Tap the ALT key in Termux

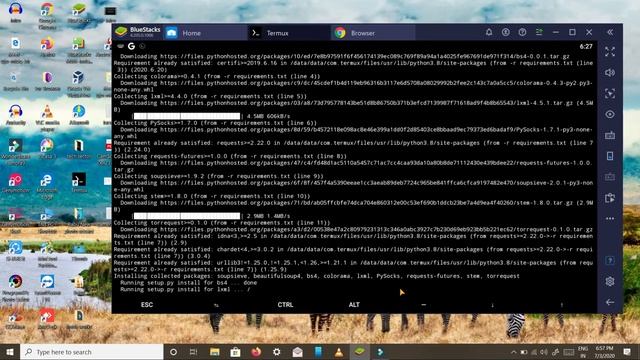point(354,305)
